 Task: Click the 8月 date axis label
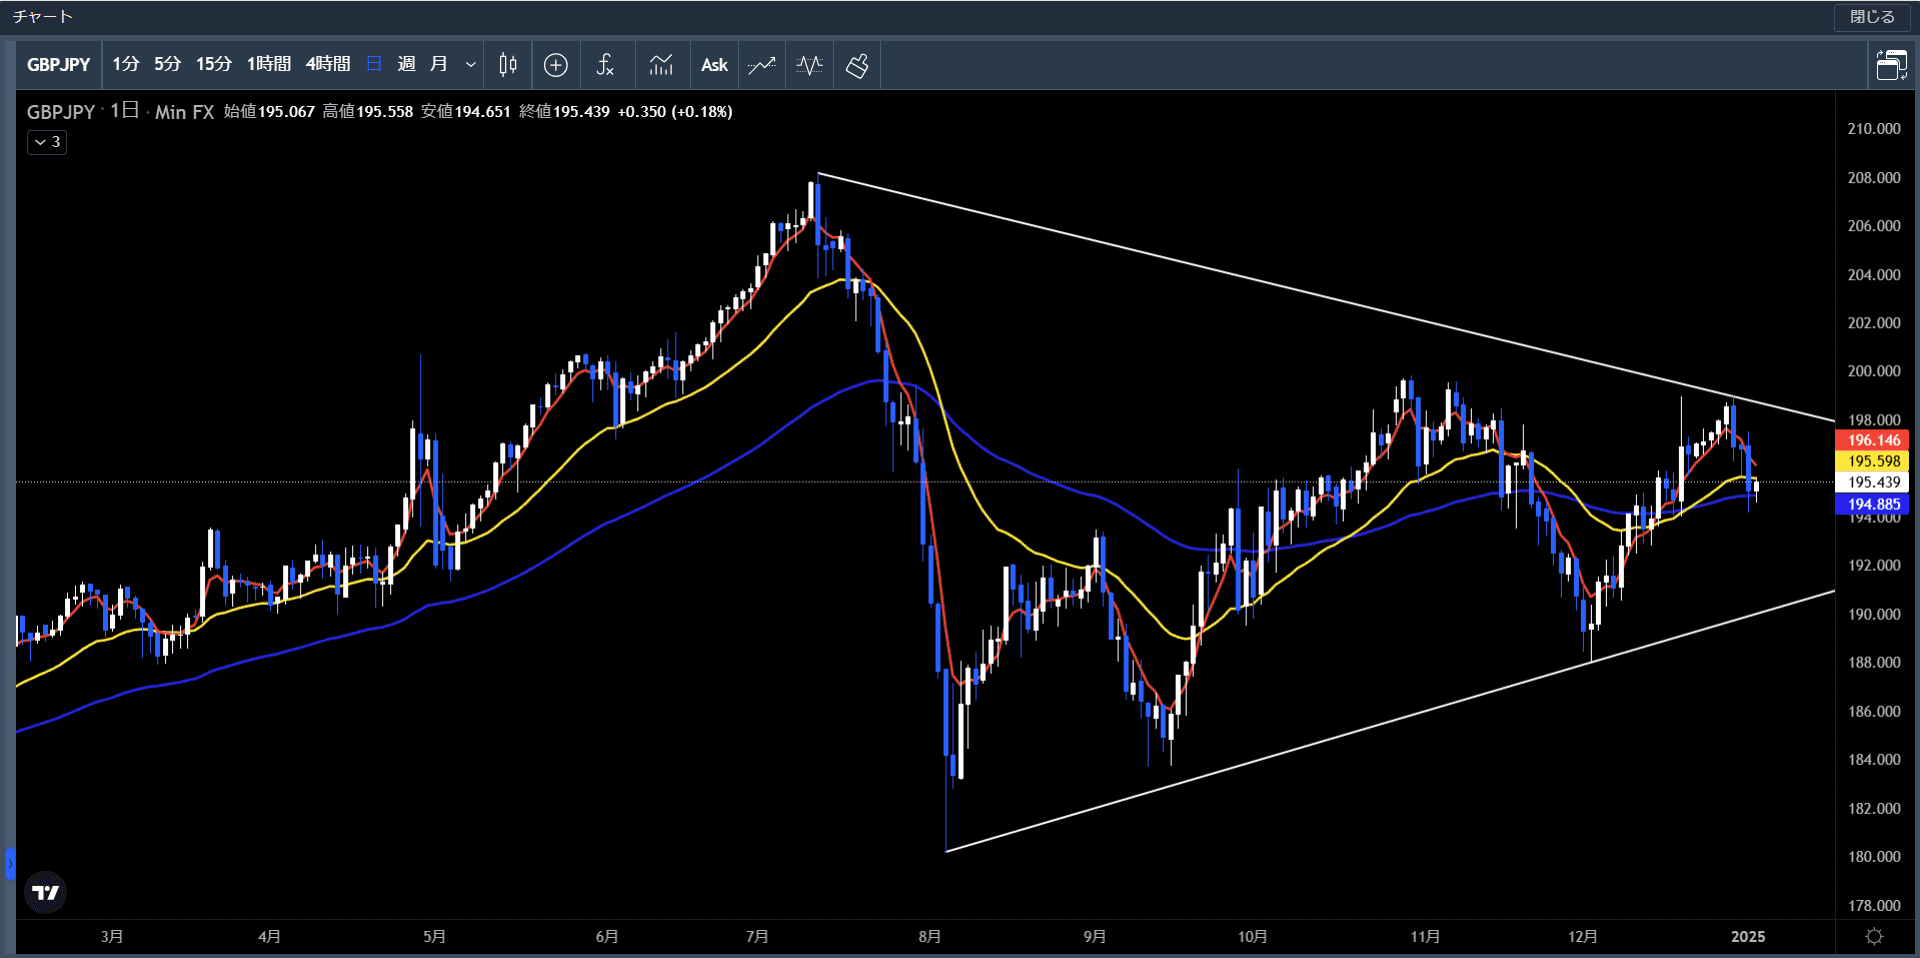(x=930, y=937)
